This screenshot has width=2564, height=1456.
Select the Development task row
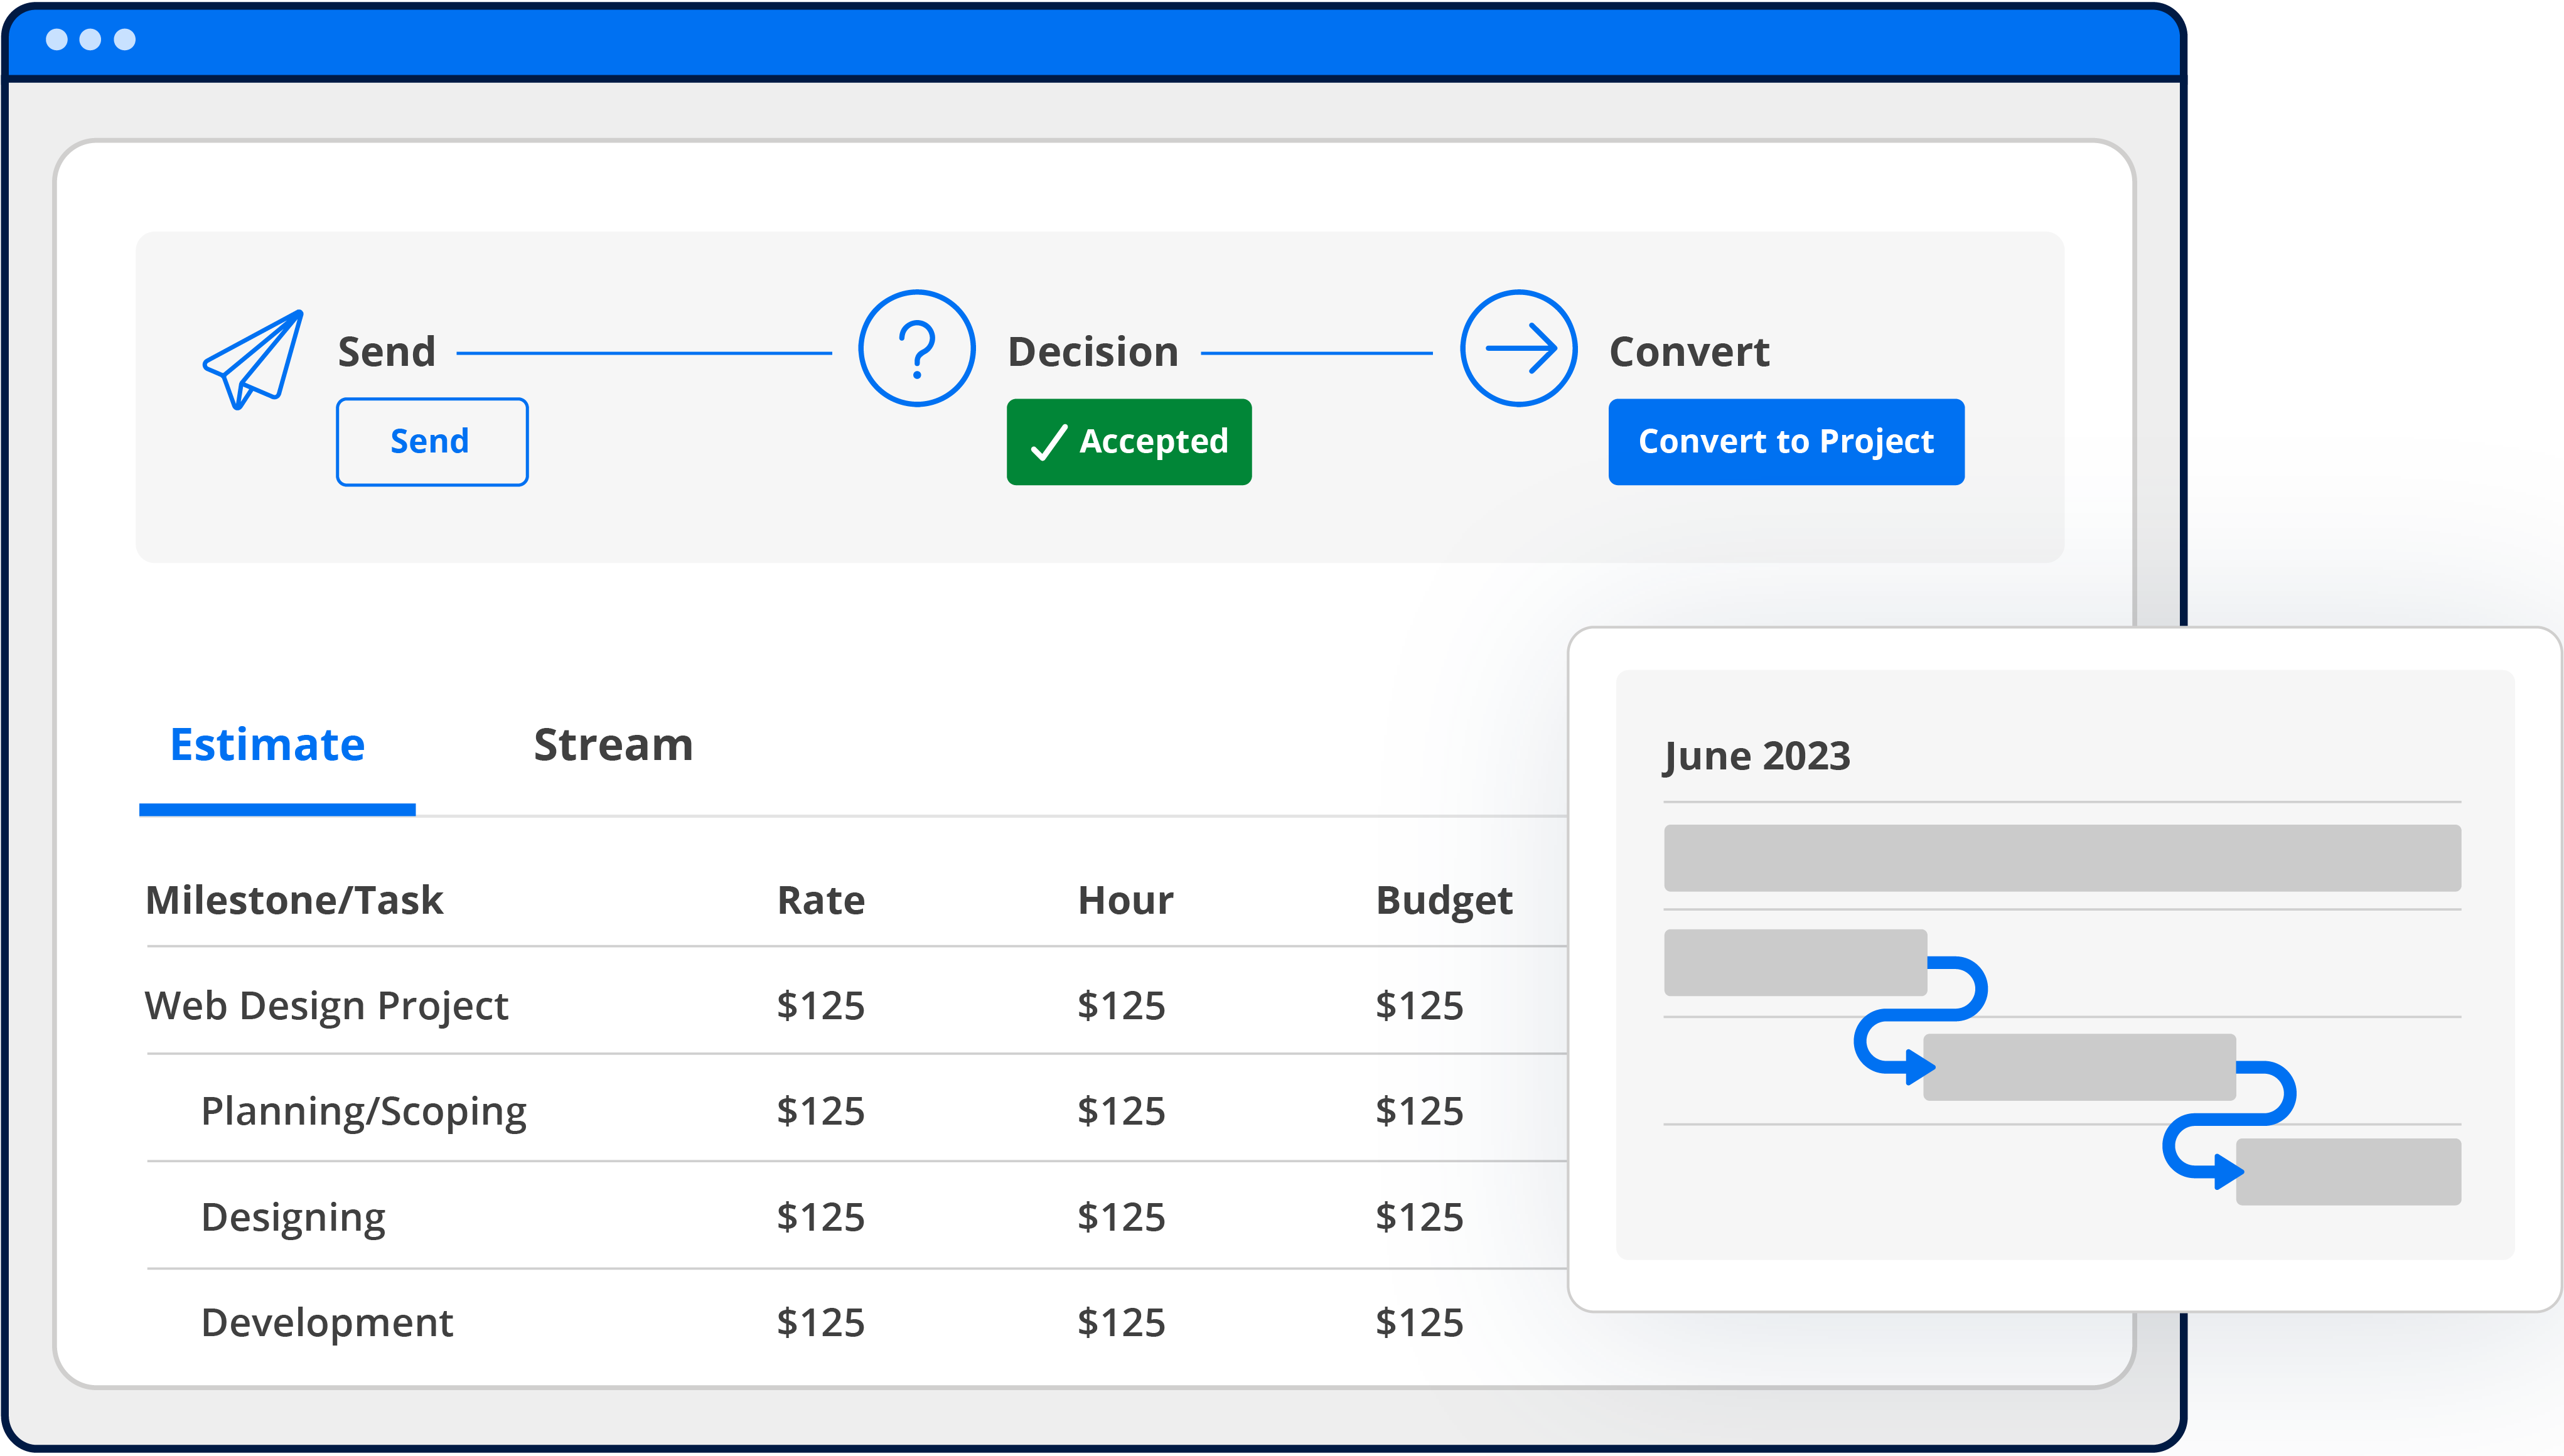pos(327,1323)
